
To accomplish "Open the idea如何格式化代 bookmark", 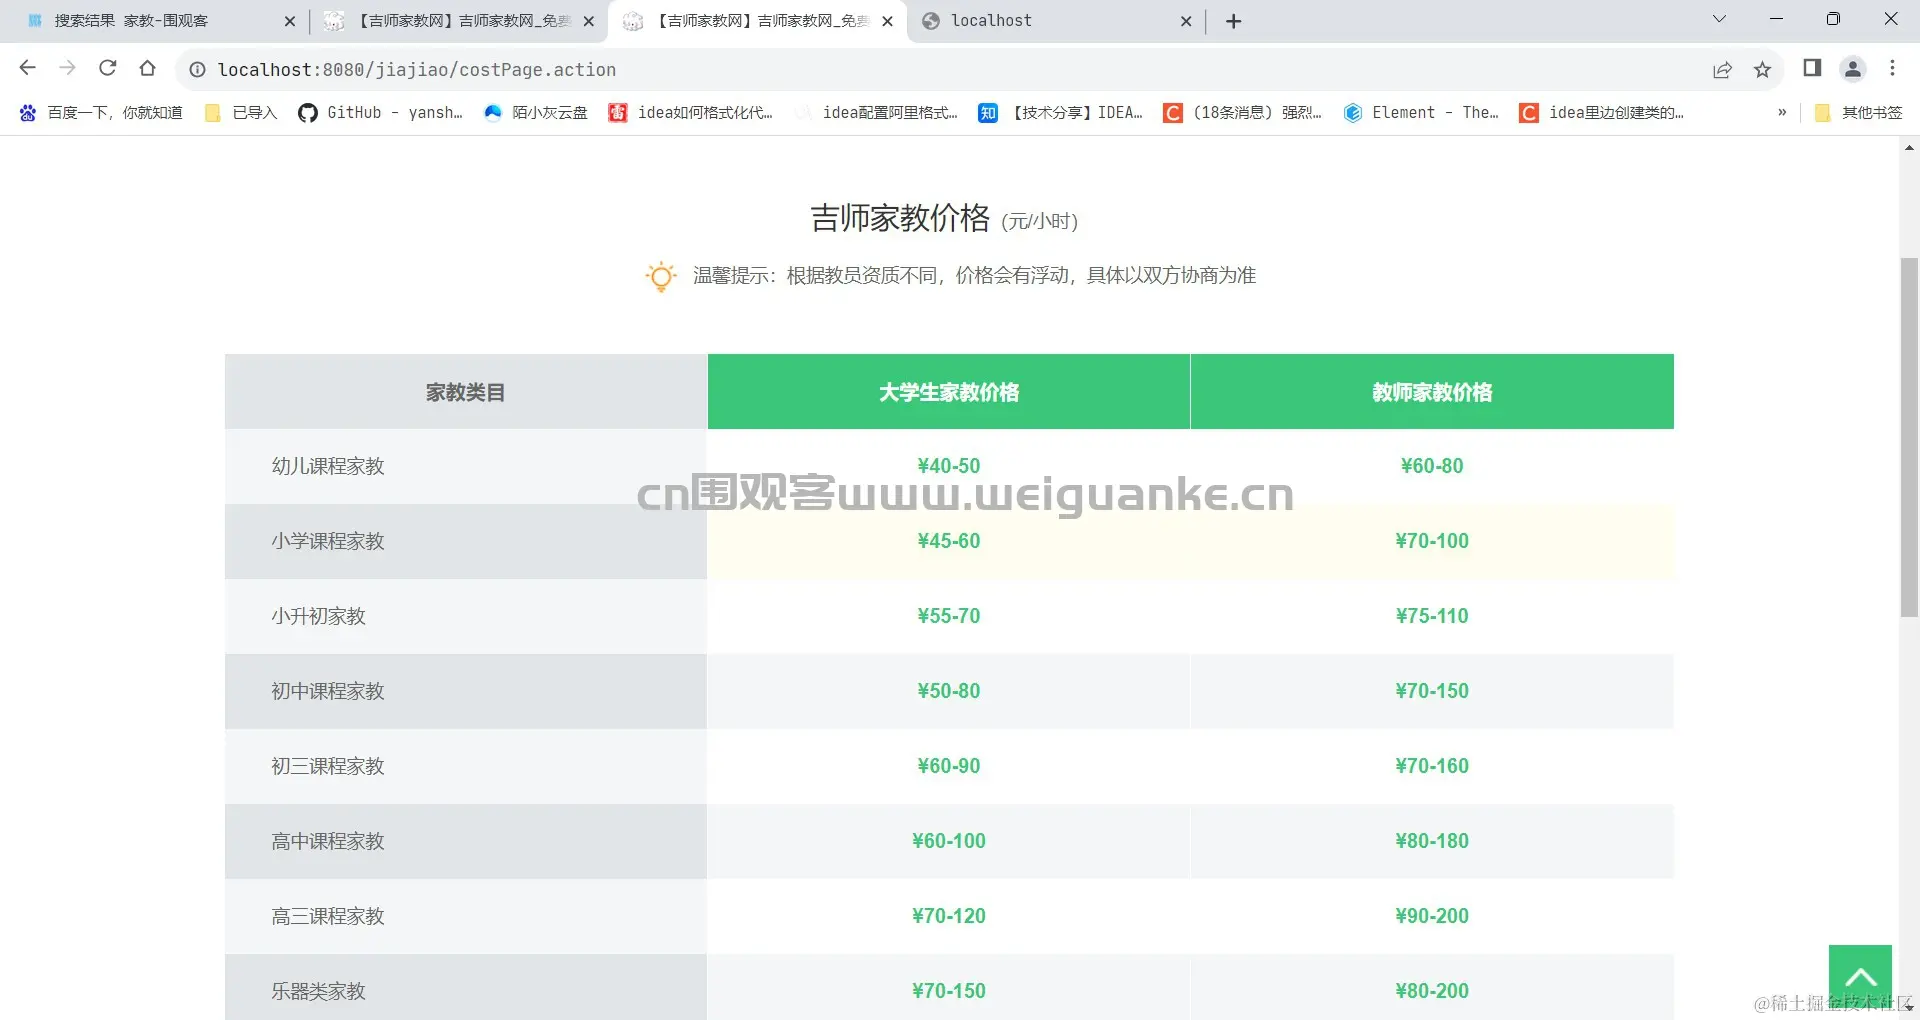I will tap(691, 112).
